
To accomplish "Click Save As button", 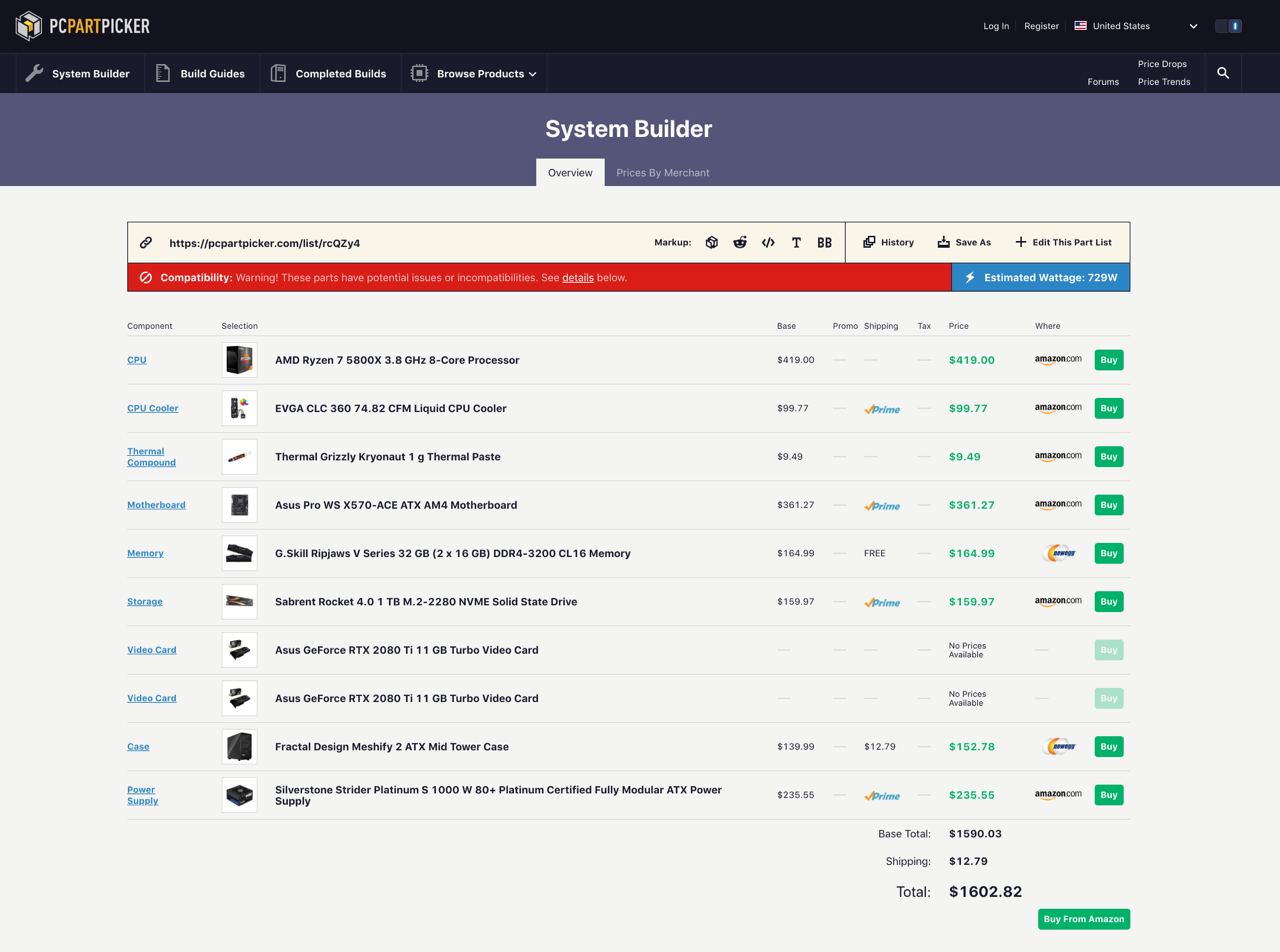I will [x=964, y=242].
